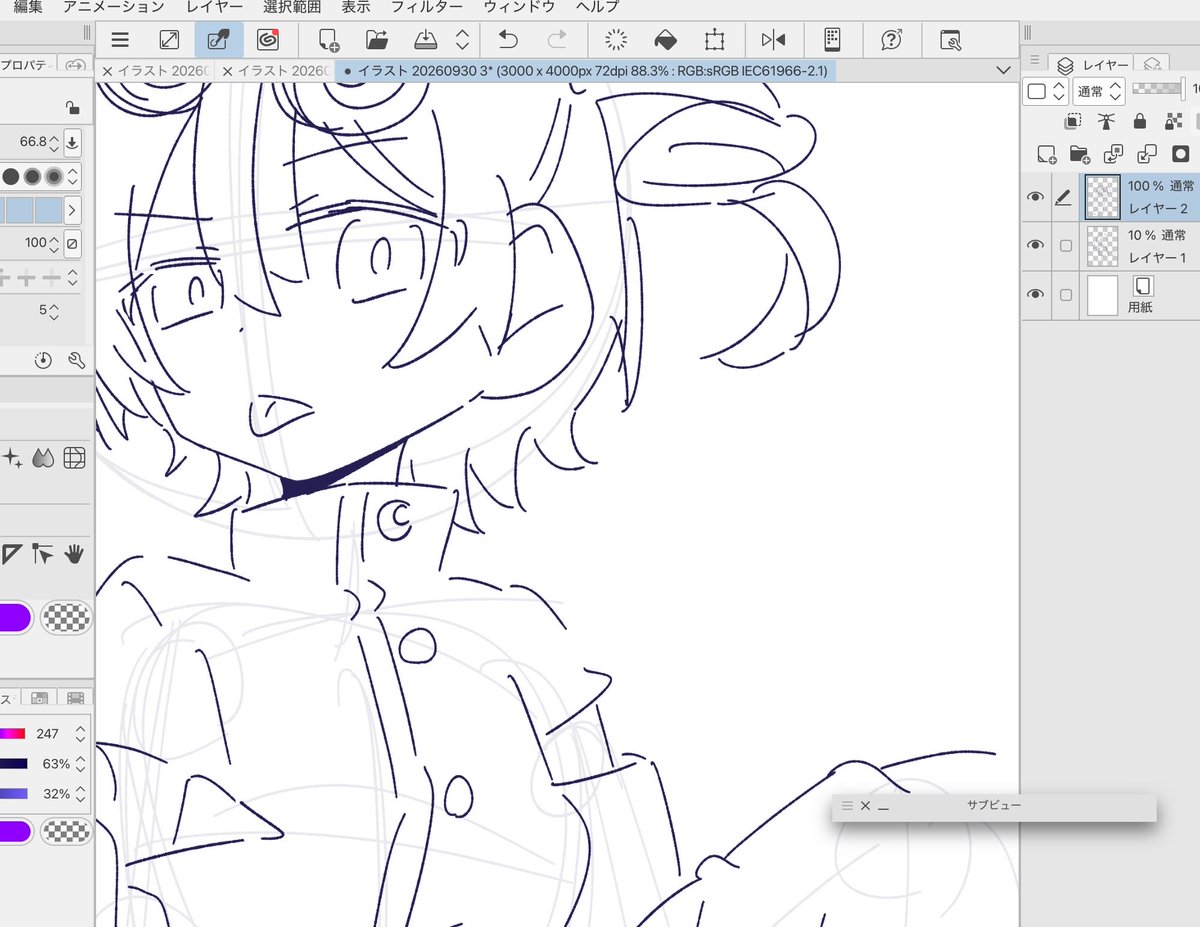
Task: Save document with the download-tray icon
Action: pos(426,40)
